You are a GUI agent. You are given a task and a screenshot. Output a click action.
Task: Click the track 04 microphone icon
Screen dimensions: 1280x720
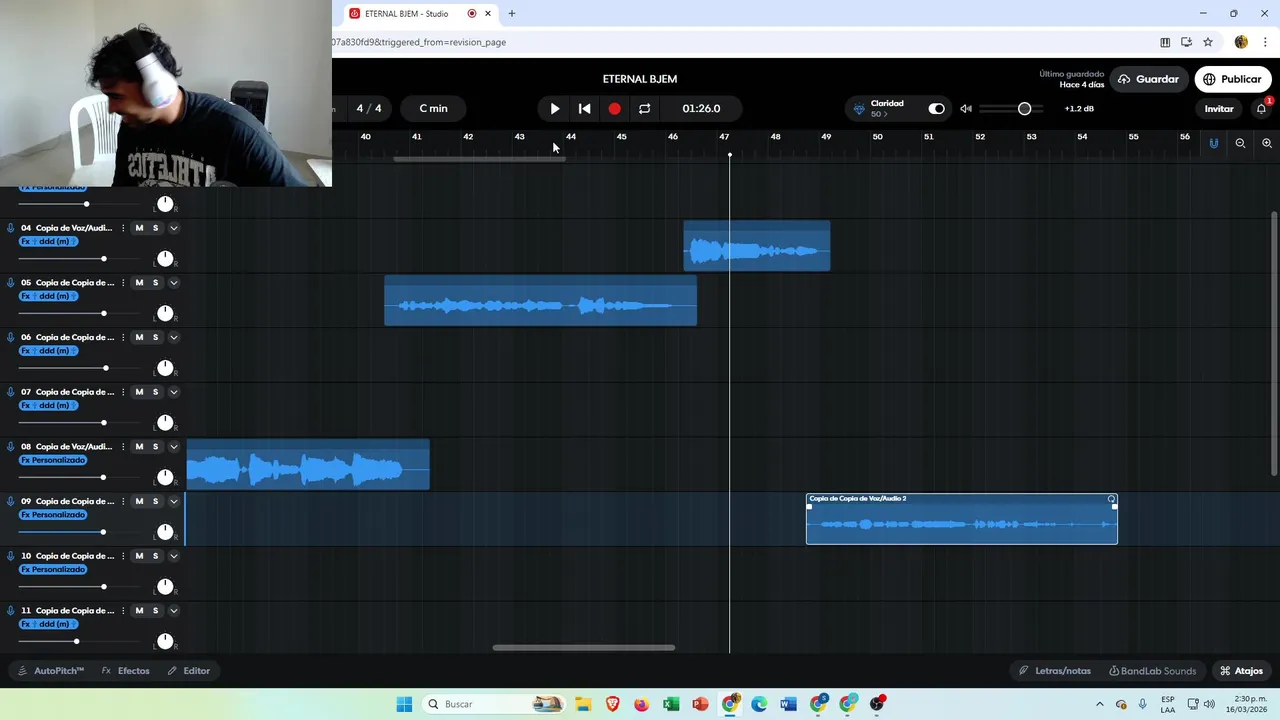click(x=10, y=228)
